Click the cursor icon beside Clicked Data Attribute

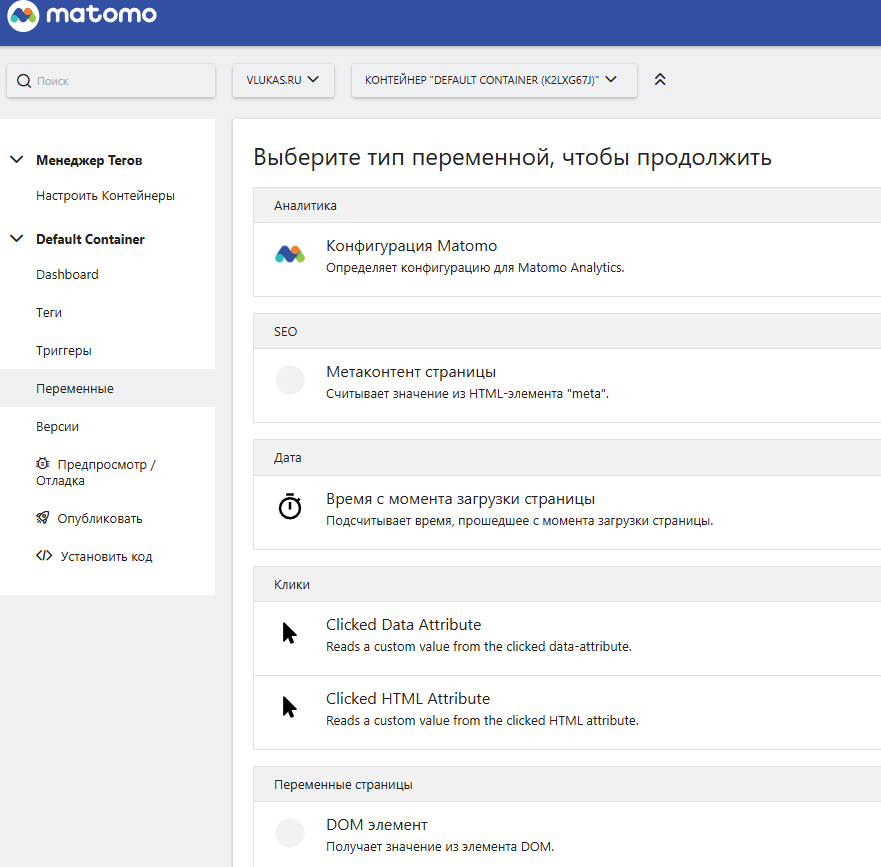tap(290, 633)
